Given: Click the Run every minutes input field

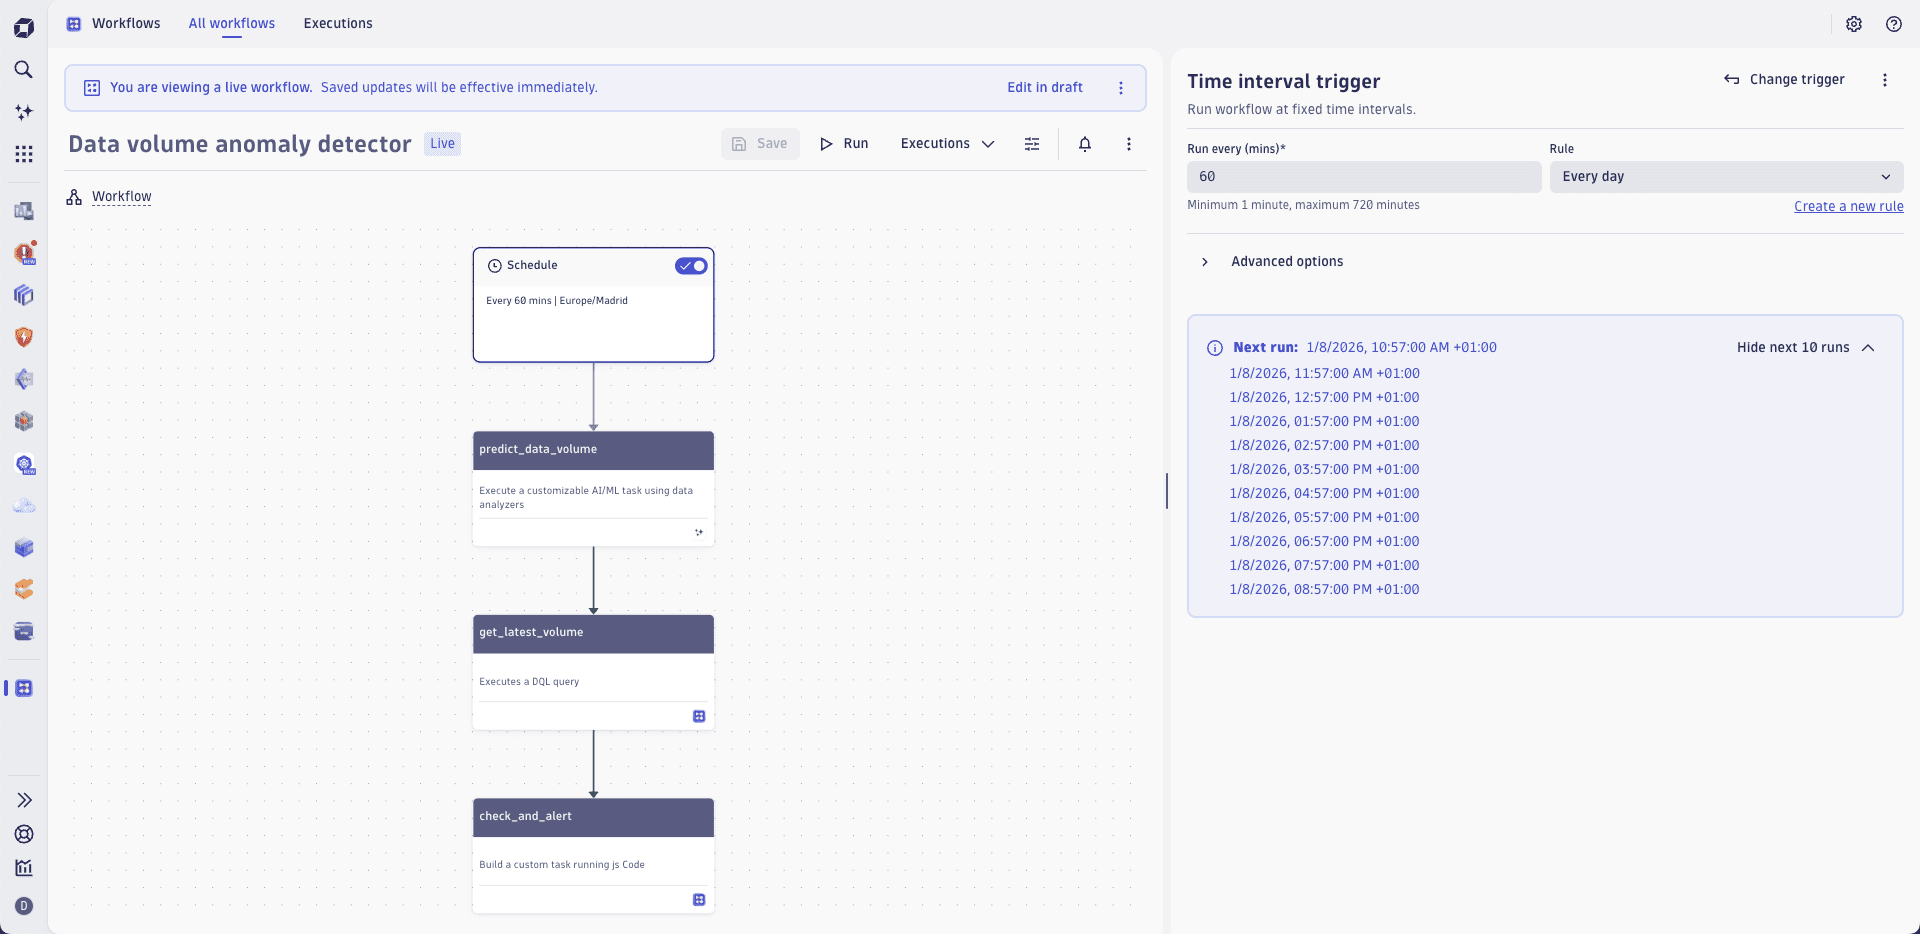Looking at the screenshot, I should (x=1364, y=176).
